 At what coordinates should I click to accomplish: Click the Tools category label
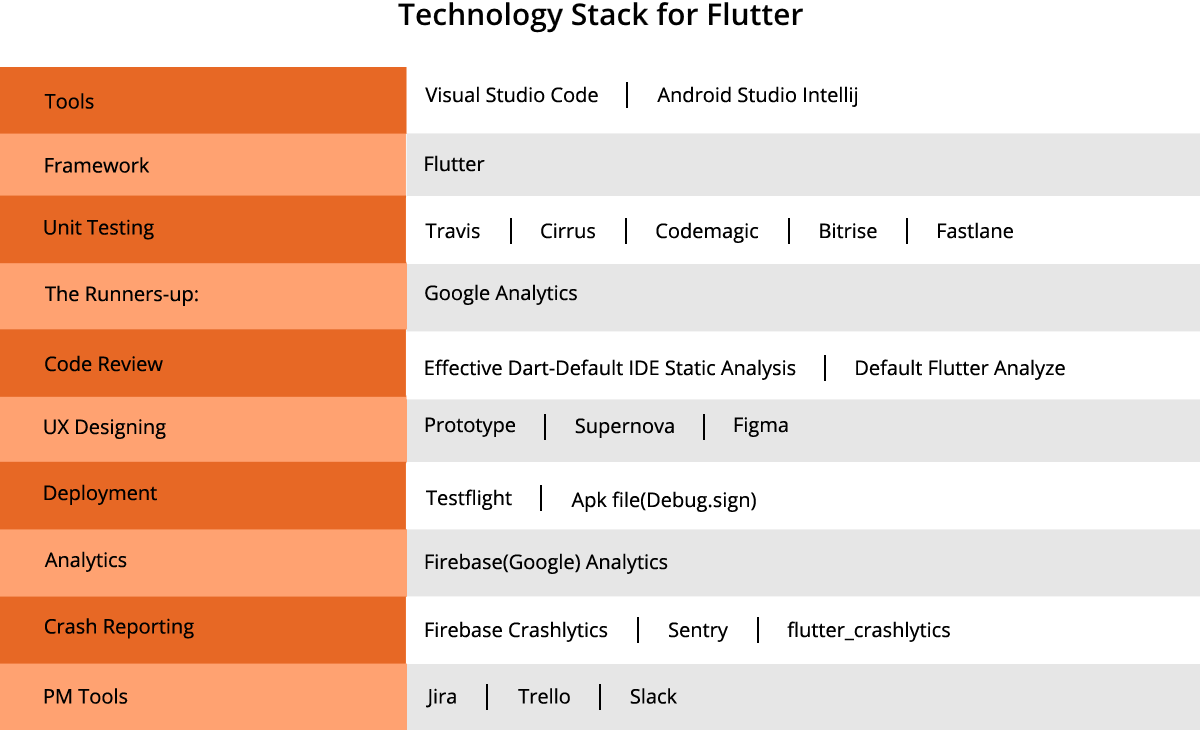click(69, 101)
